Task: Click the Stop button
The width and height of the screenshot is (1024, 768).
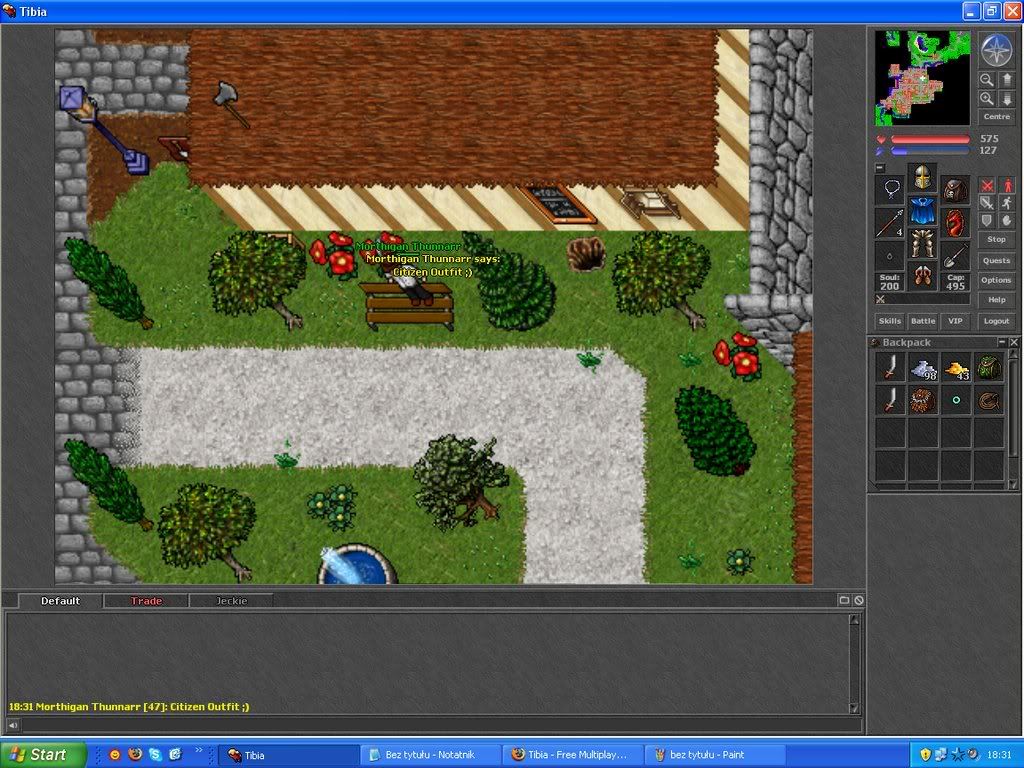Action: 997,240
